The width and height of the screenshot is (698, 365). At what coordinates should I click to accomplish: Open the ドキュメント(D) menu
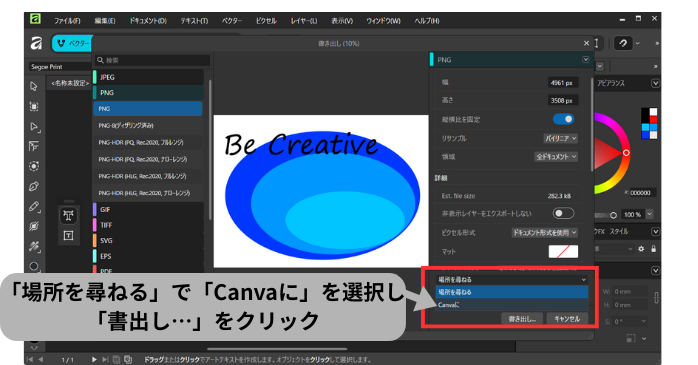tap(148, 21)
